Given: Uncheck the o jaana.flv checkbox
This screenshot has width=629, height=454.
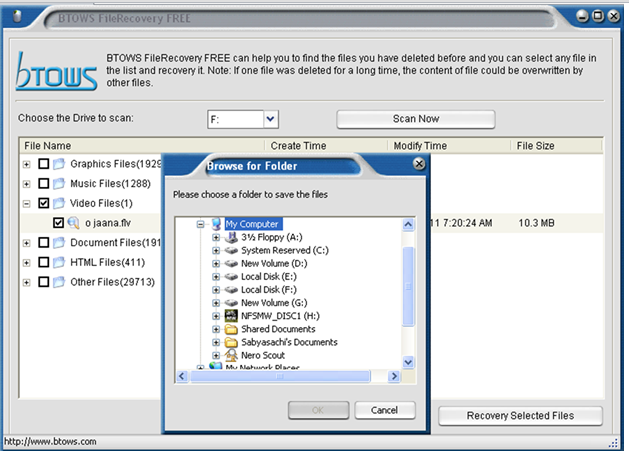Looking at the screenshot, I should (x=58, y=223).
